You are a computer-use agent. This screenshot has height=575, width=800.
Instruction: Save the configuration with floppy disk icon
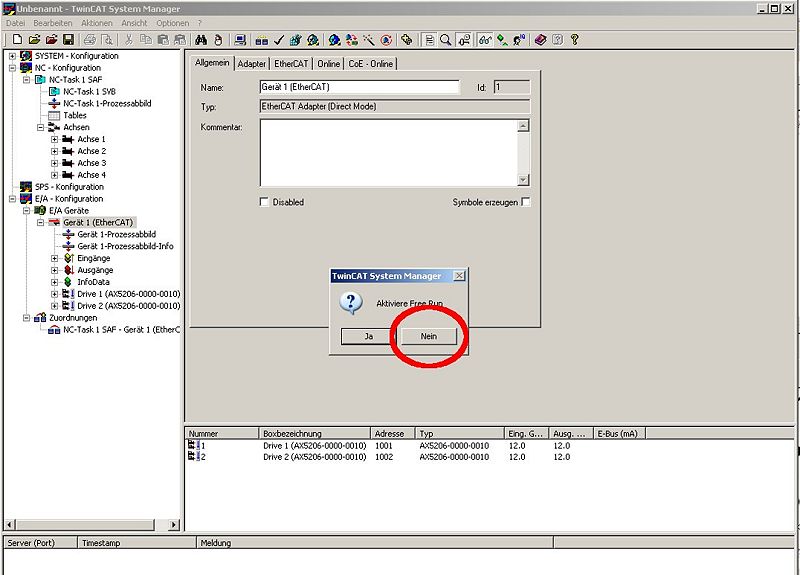[68, 40]
